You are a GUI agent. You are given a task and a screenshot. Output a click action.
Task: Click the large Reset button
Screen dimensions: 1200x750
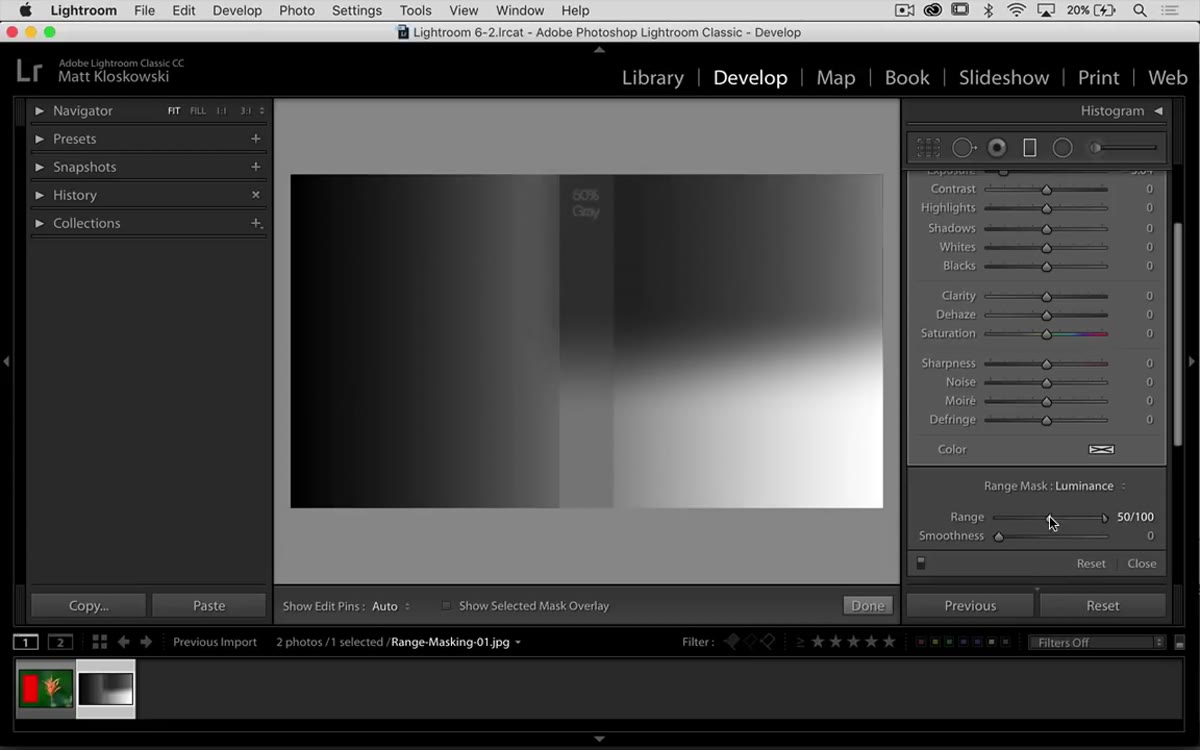click(1103, 606)
